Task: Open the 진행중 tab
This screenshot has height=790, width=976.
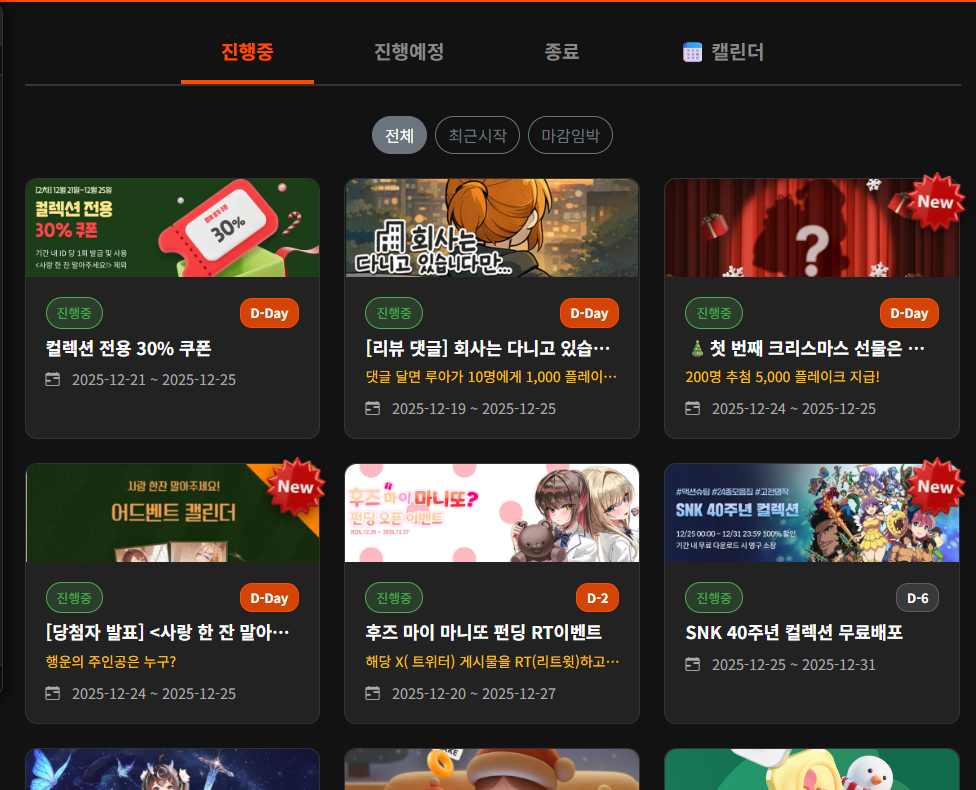Action: click(247, 52)
